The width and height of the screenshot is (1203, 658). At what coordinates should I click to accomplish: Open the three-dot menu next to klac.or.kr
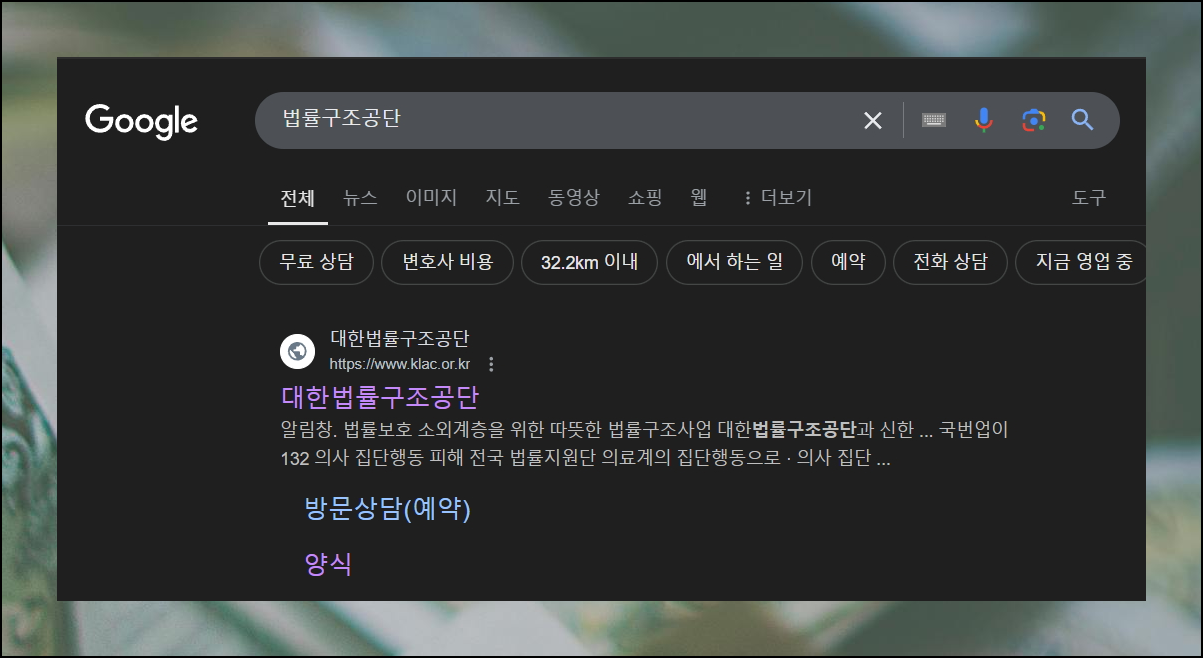click(491, 364)
